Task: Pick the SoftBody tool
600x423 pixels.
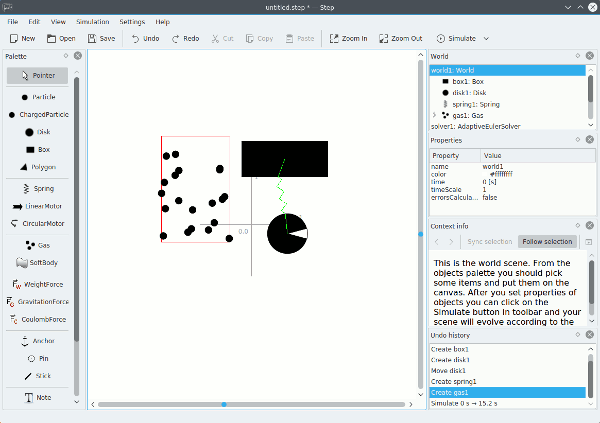Action: pos(37,263)
